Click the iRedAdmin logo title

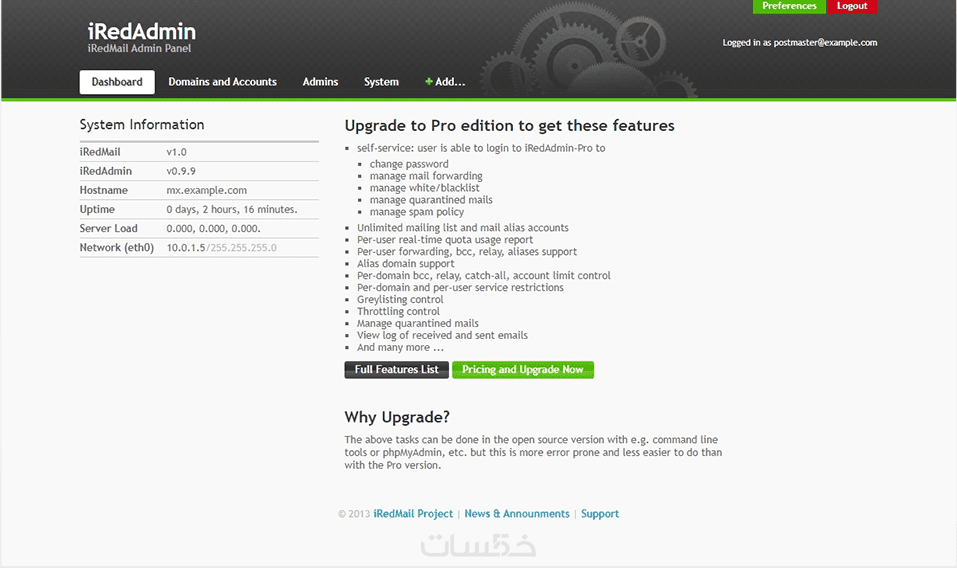tap(142, 31)
